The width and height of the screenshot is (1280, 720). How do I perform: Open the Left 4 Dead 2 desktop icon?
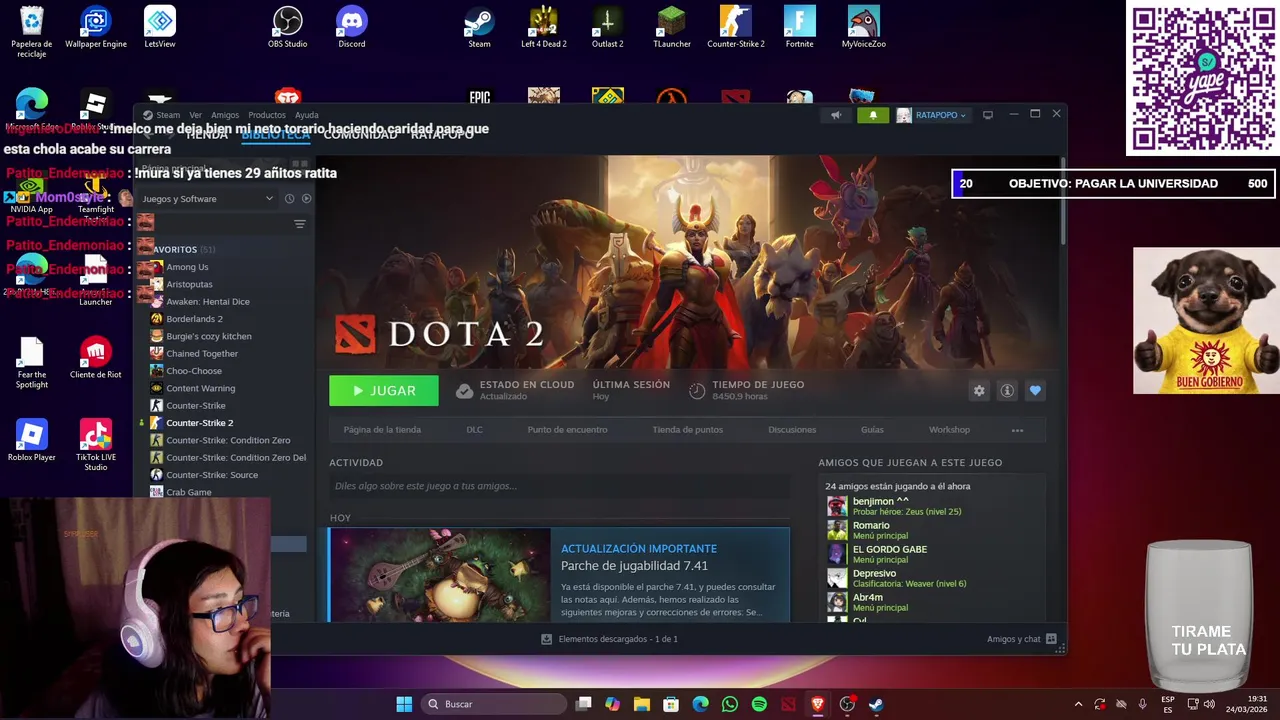[x=544, y=27]
